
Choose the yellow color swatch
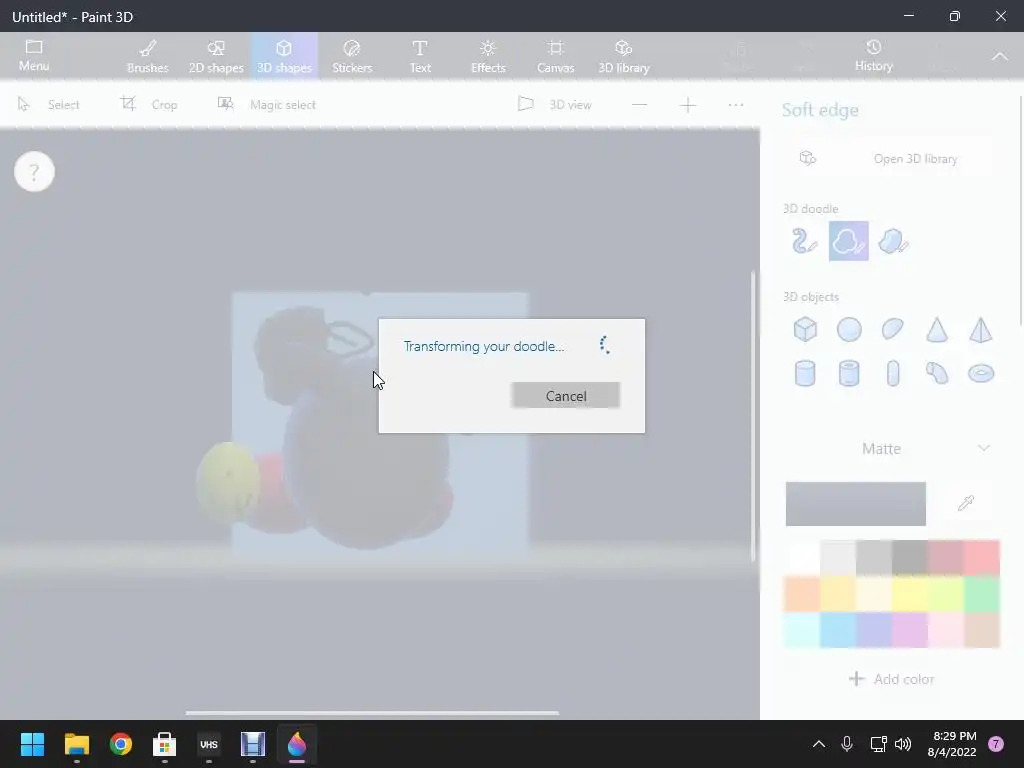tap(910, 594)
